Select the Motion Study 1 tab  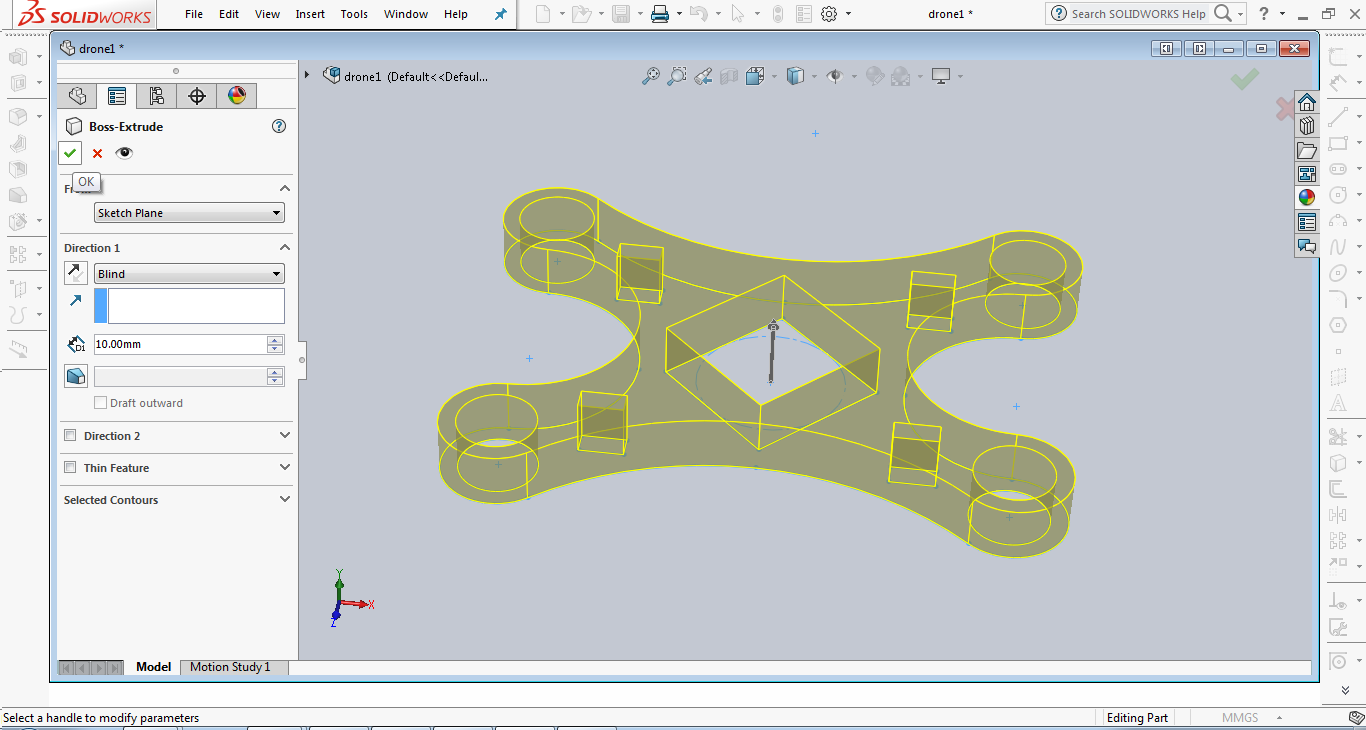coord(230,667)
